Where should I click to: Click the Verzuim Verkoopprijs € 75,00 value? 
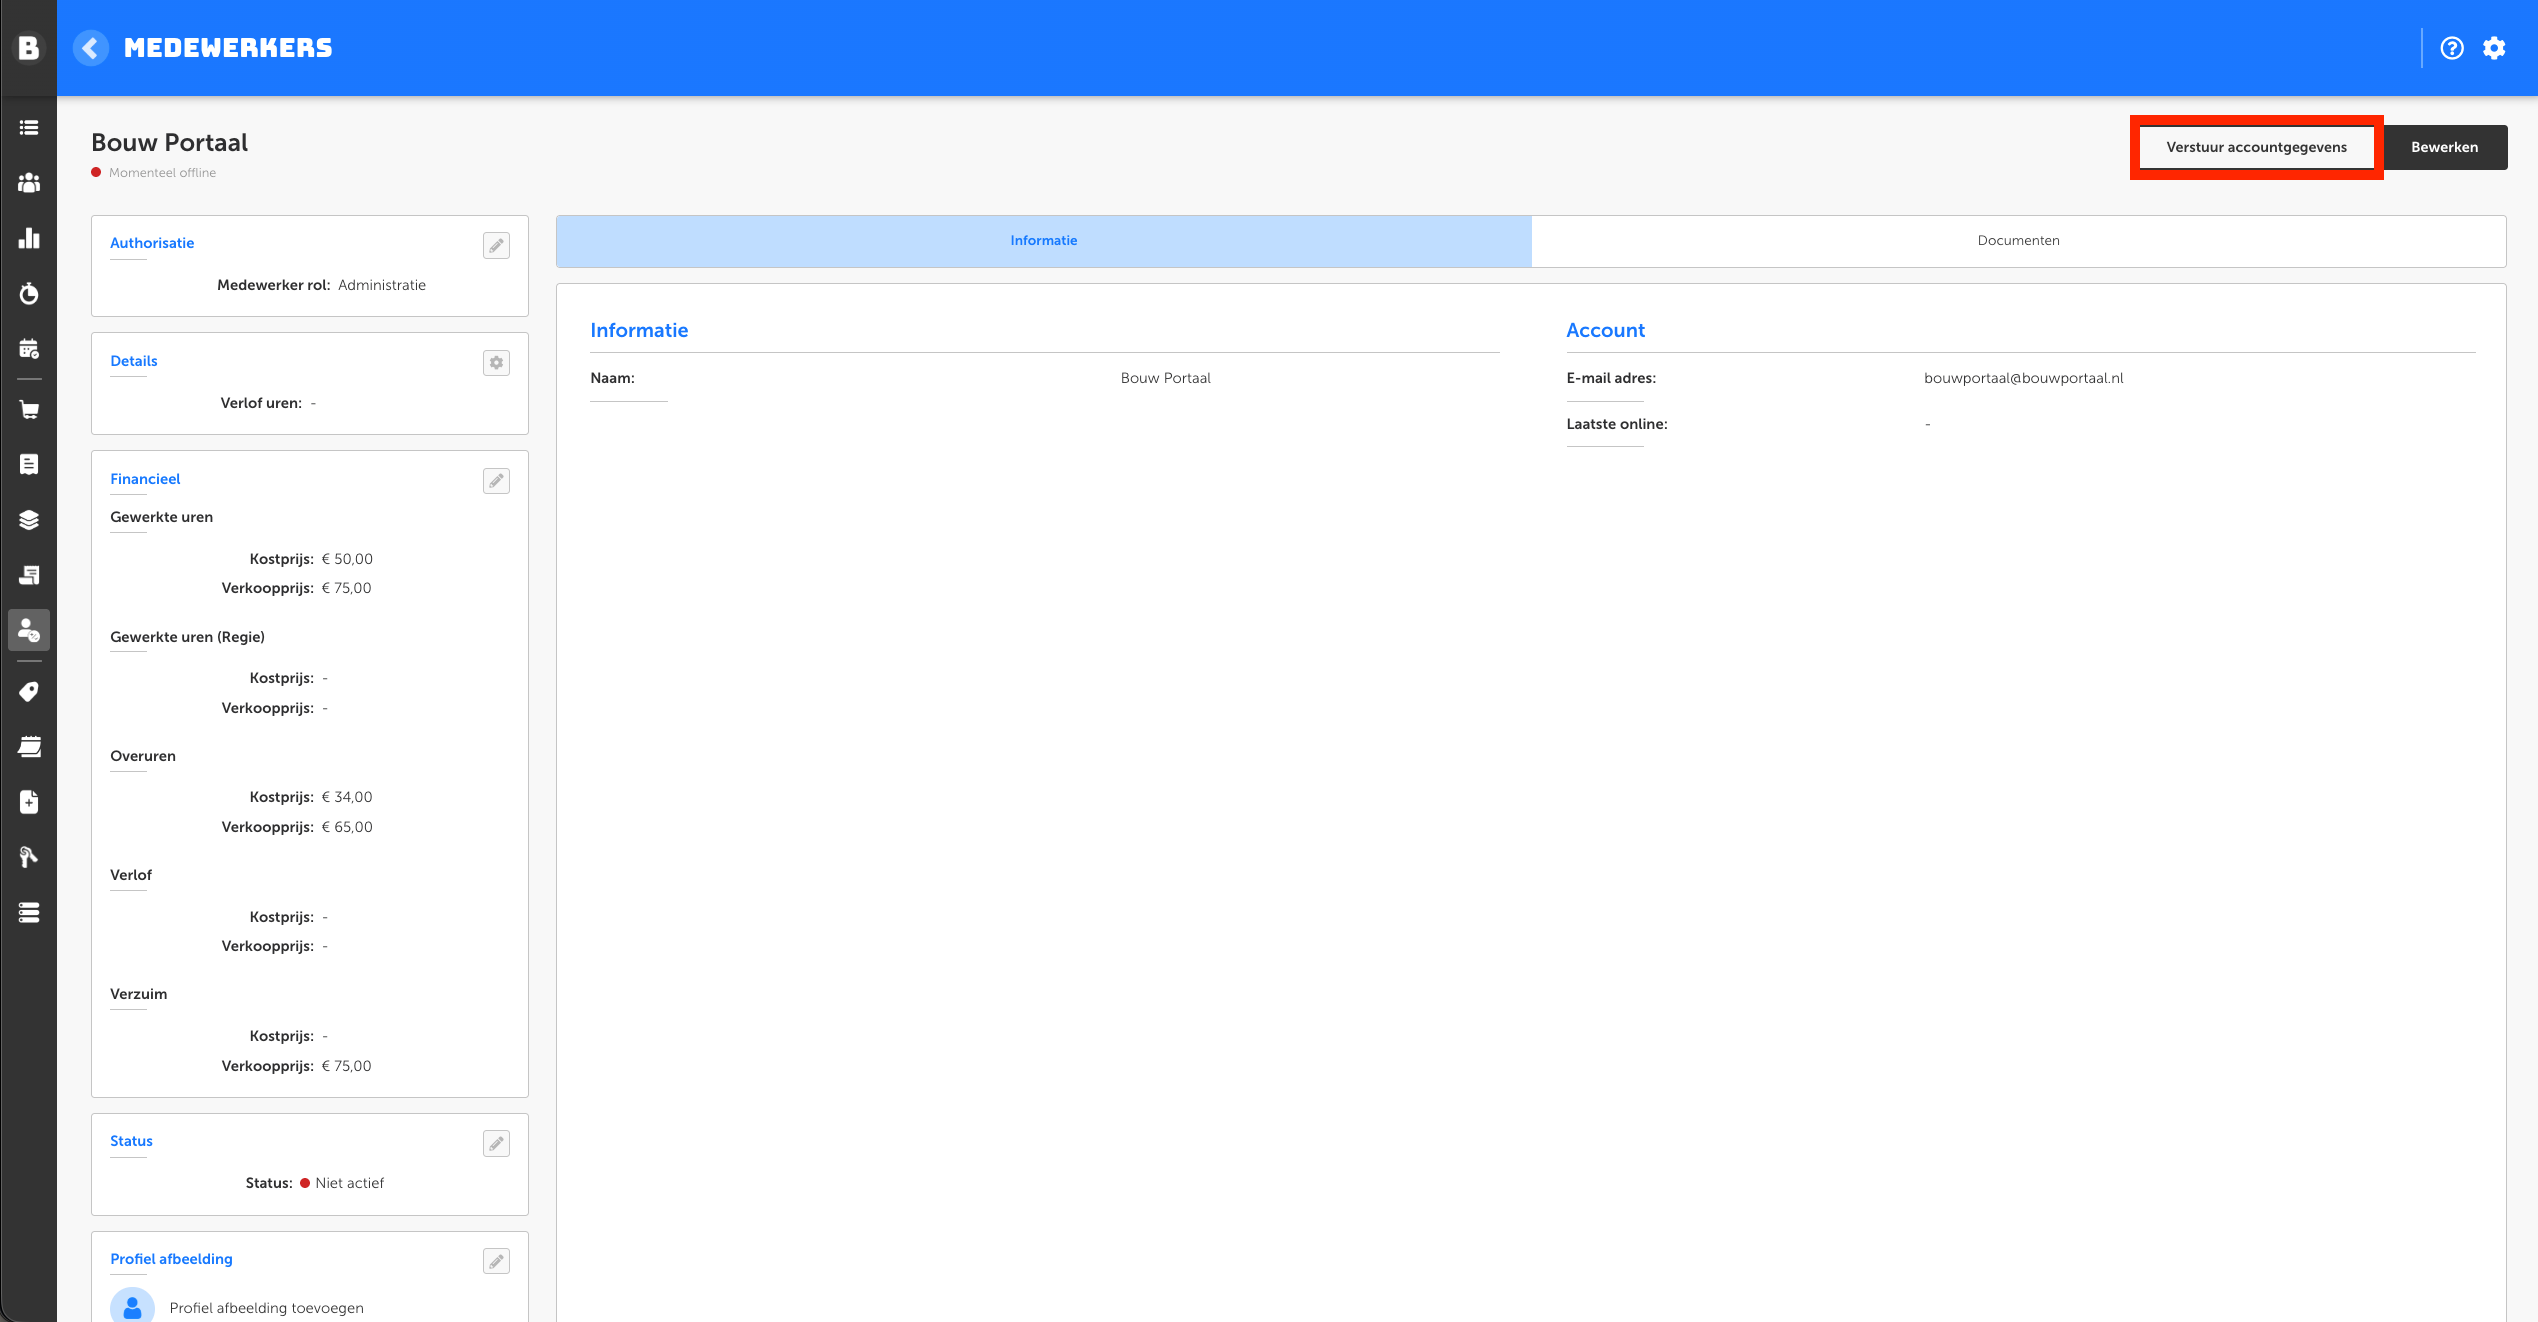(346, 1066)
